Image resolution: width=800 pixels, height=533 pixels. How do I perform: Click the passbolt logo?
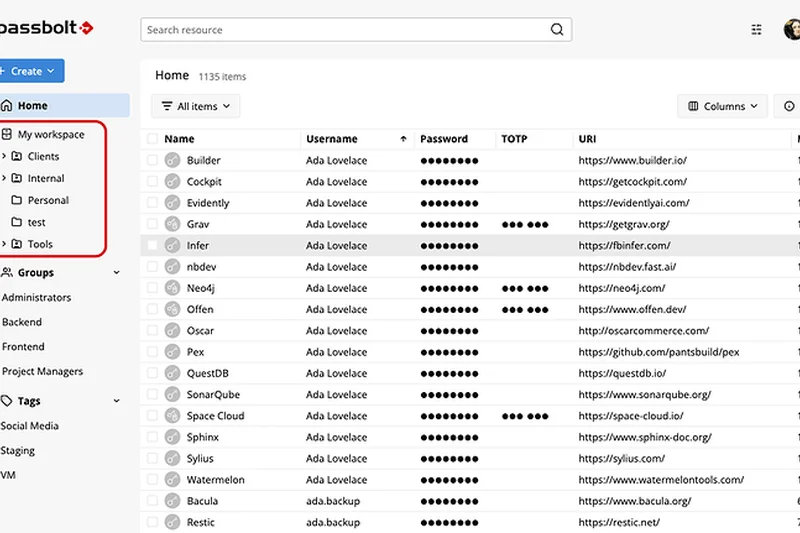[x=46, y=28]
